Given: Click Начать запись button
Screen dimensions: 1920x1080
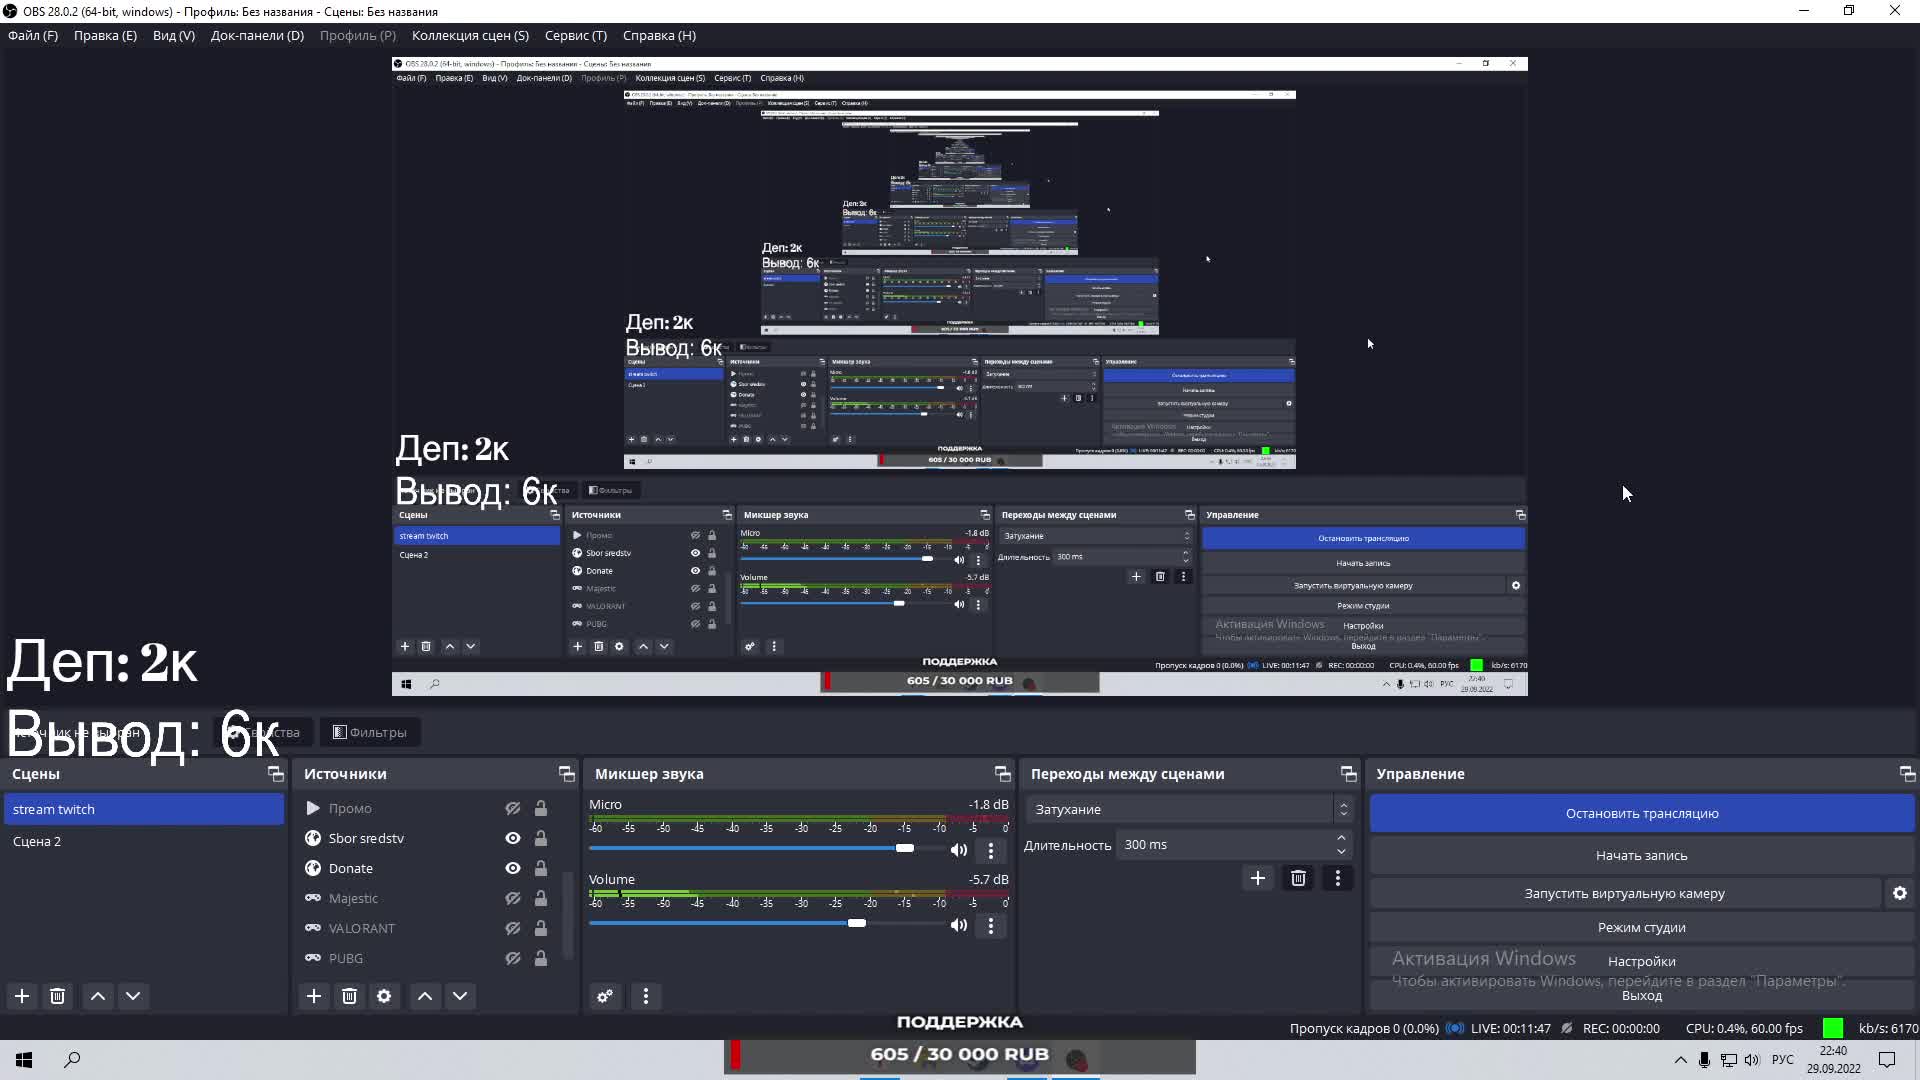Looking at the screenshot, I should 1642,855.
